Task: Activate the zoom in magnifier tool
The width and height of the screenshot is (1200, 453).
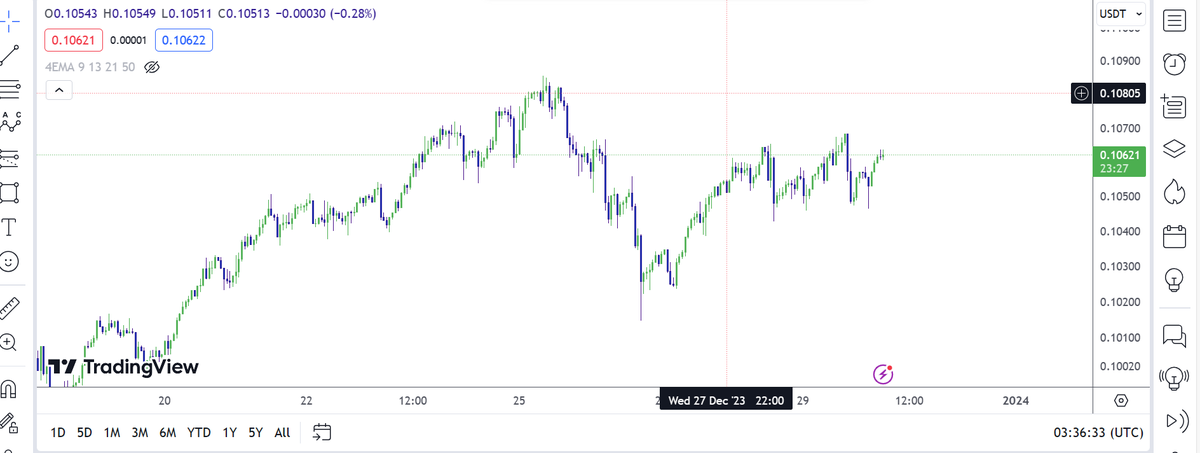Action: [10, 342]
